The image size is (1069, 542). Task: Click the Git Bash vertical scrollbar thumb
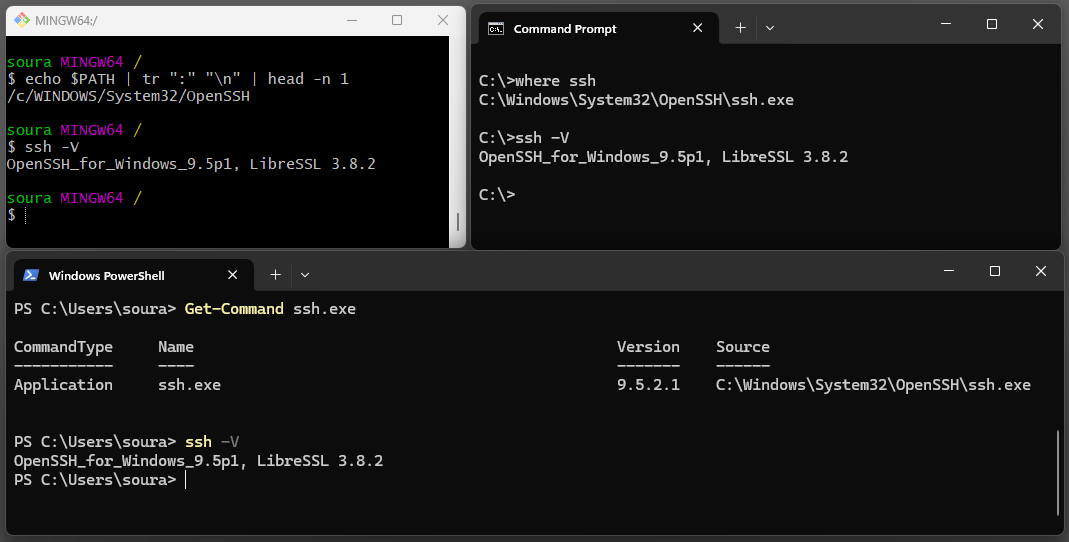[457, 222]
